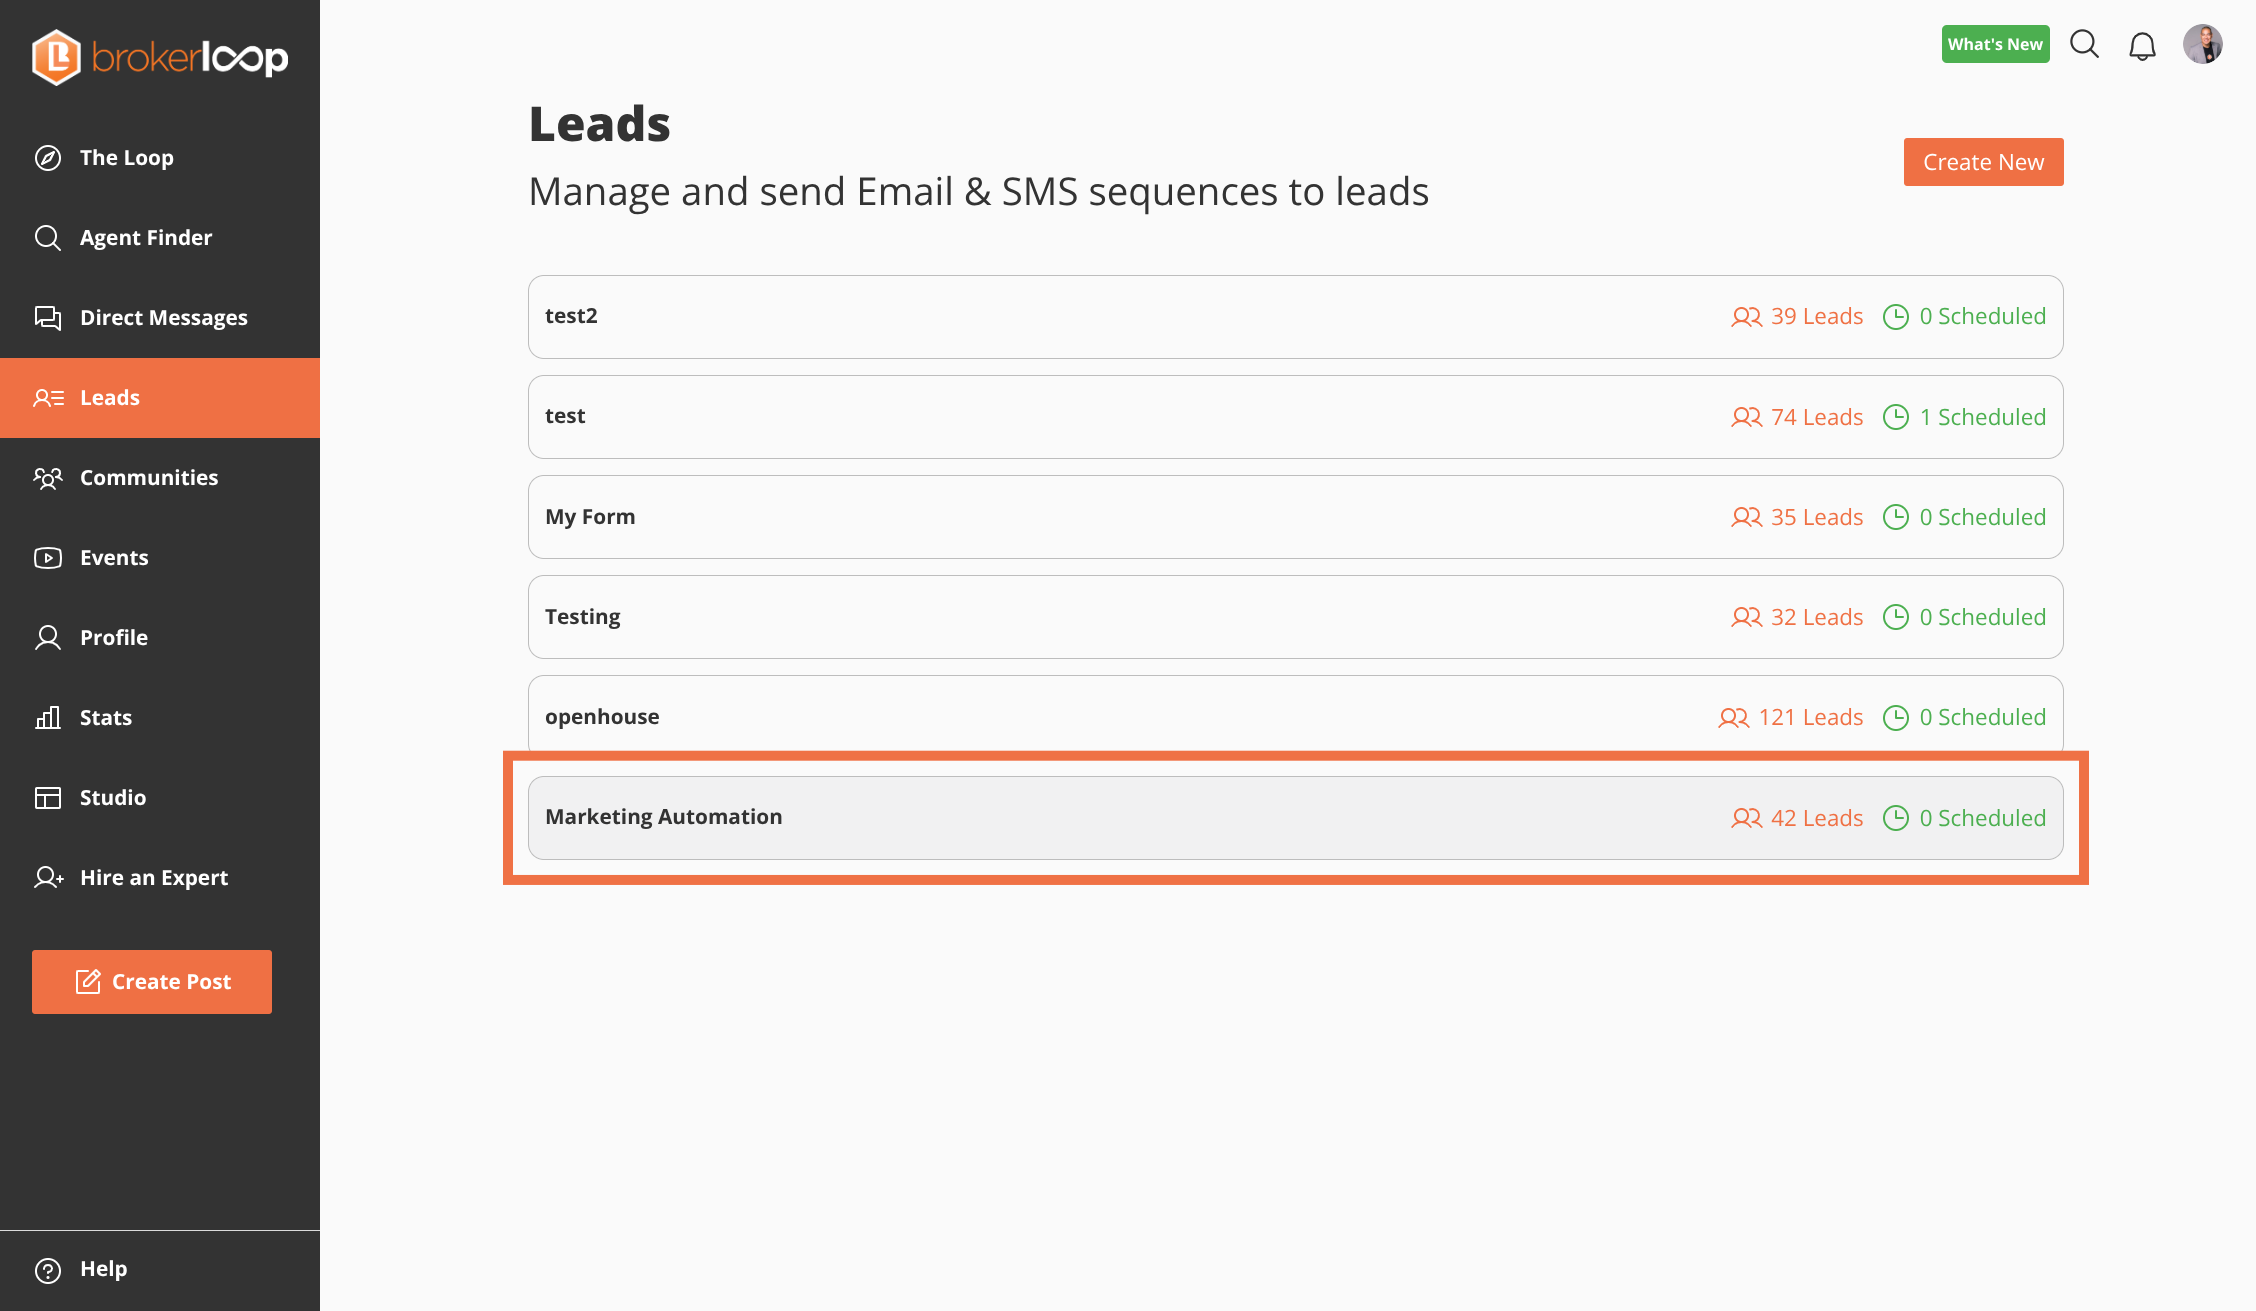Click the Create Post button
The width and height of the screenshot is (2256, 1311).
click(152, 982)
